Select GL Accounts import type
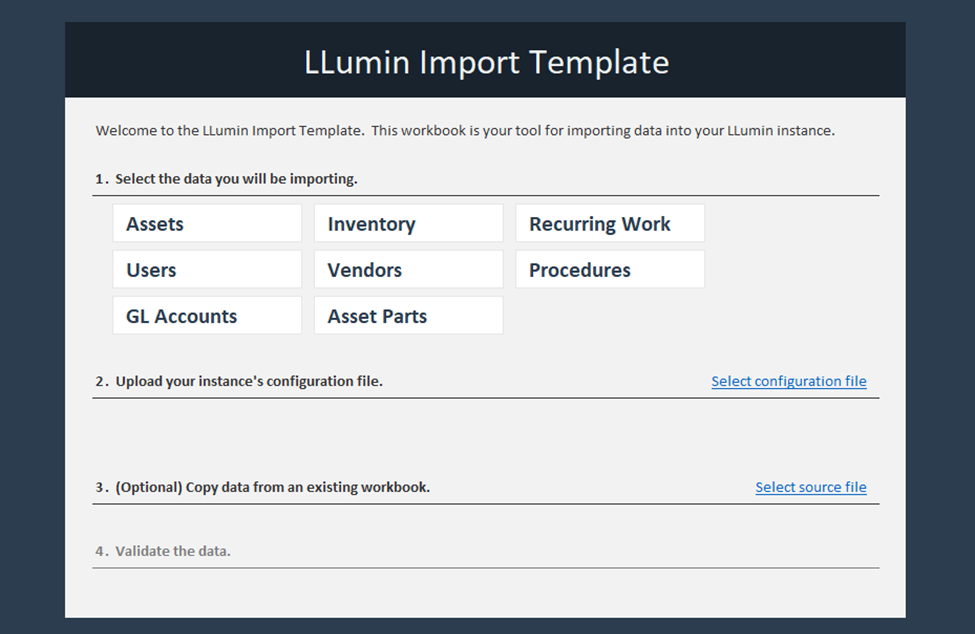The image size is (975, 634). pos(207,316)
